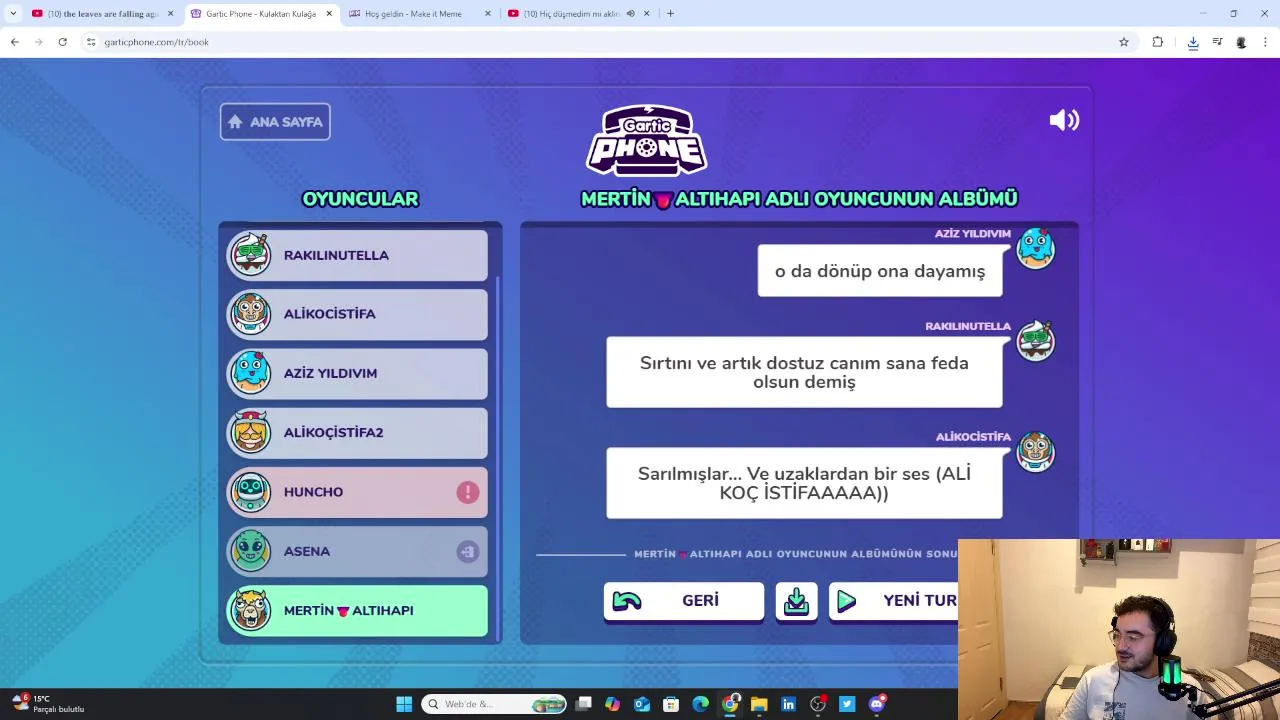This screenshot has width=1280, height=720.
Task: Select player MERTİN ALTIHAPI in the list
Action: pos(357,610)
